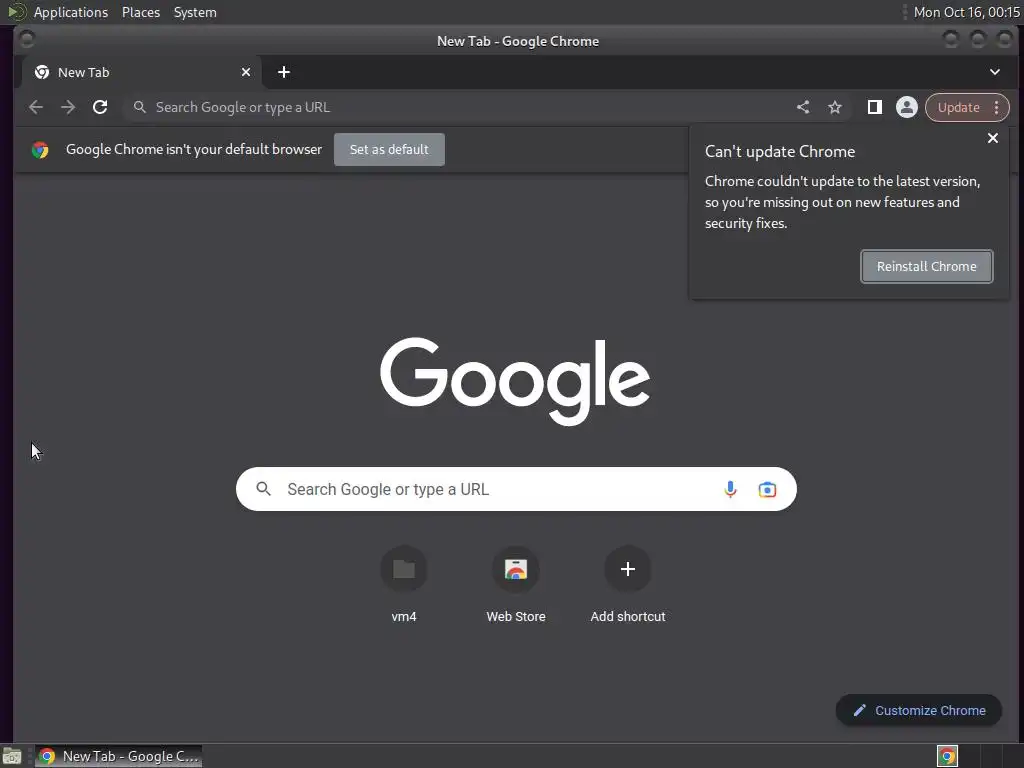
Task: Click Reinstall Chrome button
Action: click(927, 266)
